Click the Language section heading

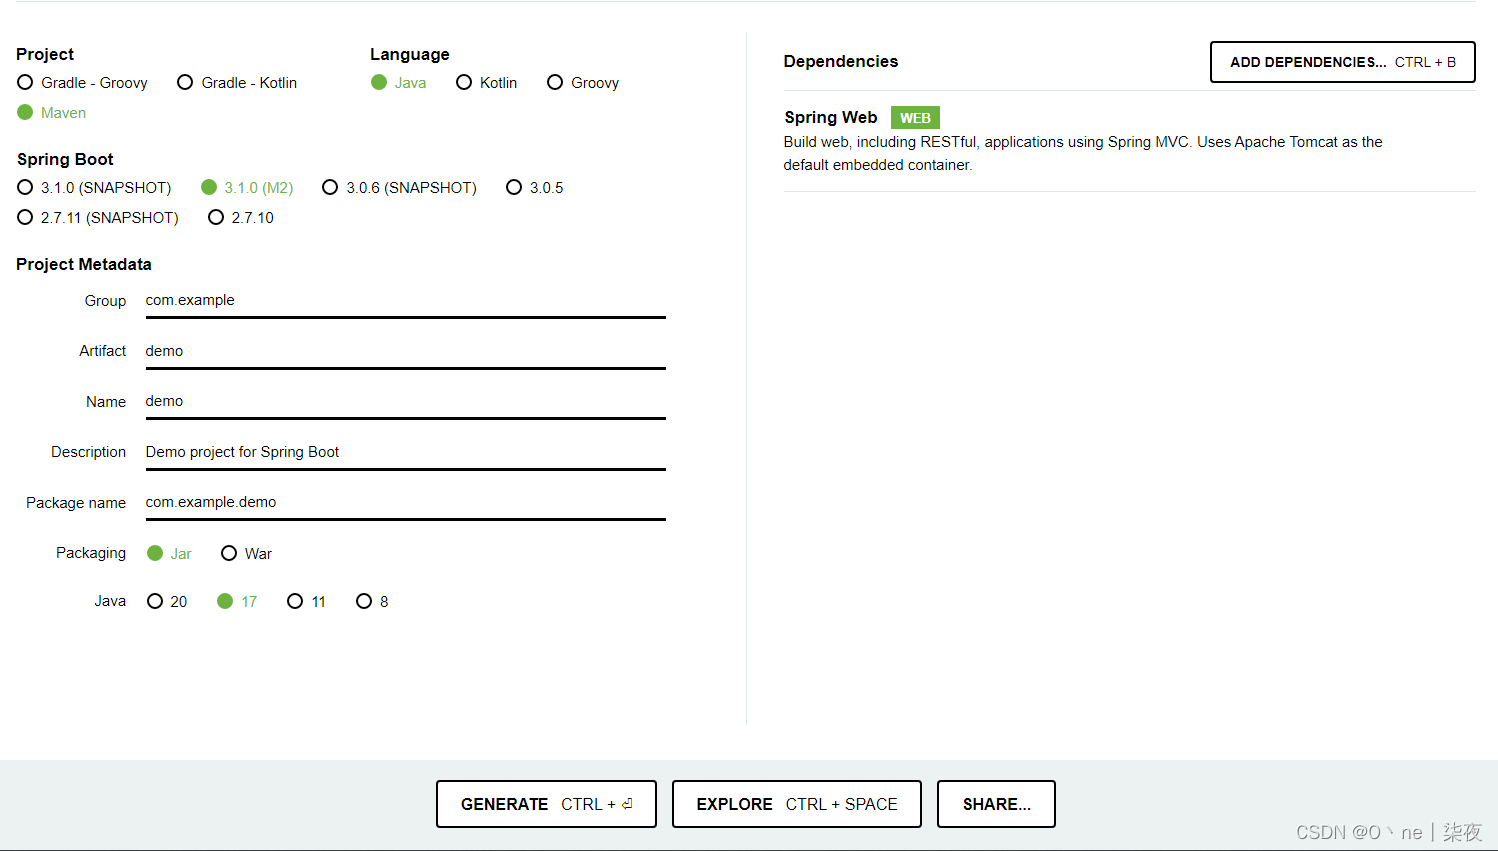coord(410,55)
